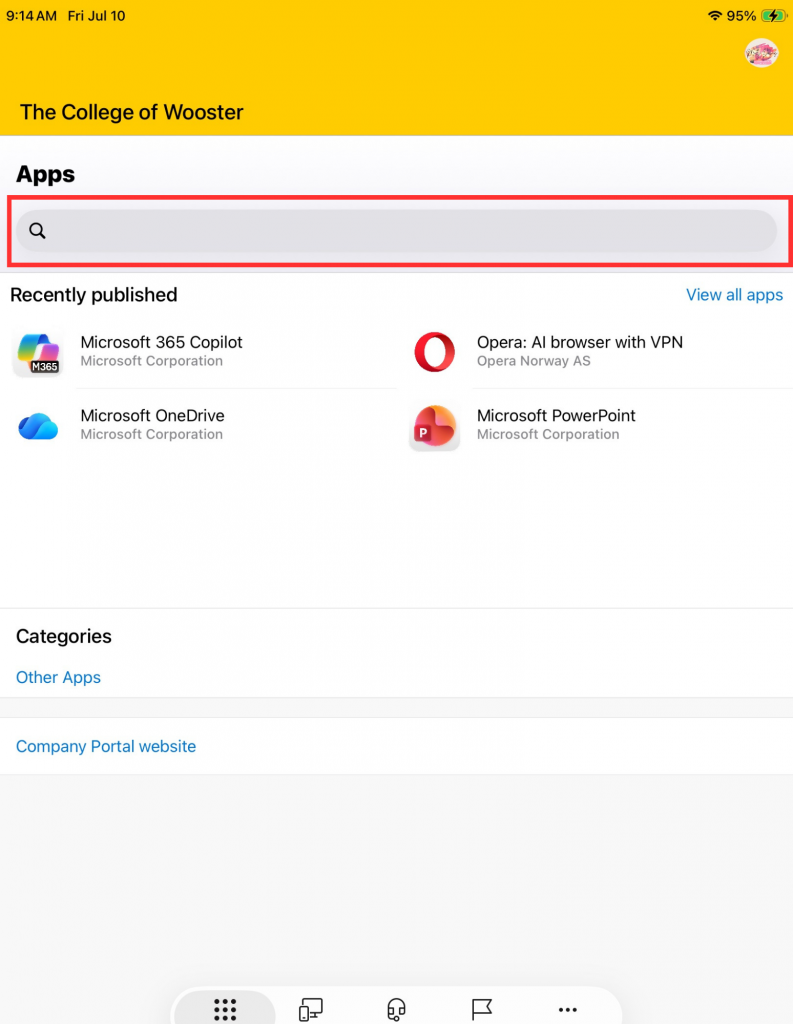
Task: Tap the magnifying glass search icon
Action: pyautogui.click(x=37, y=231)
